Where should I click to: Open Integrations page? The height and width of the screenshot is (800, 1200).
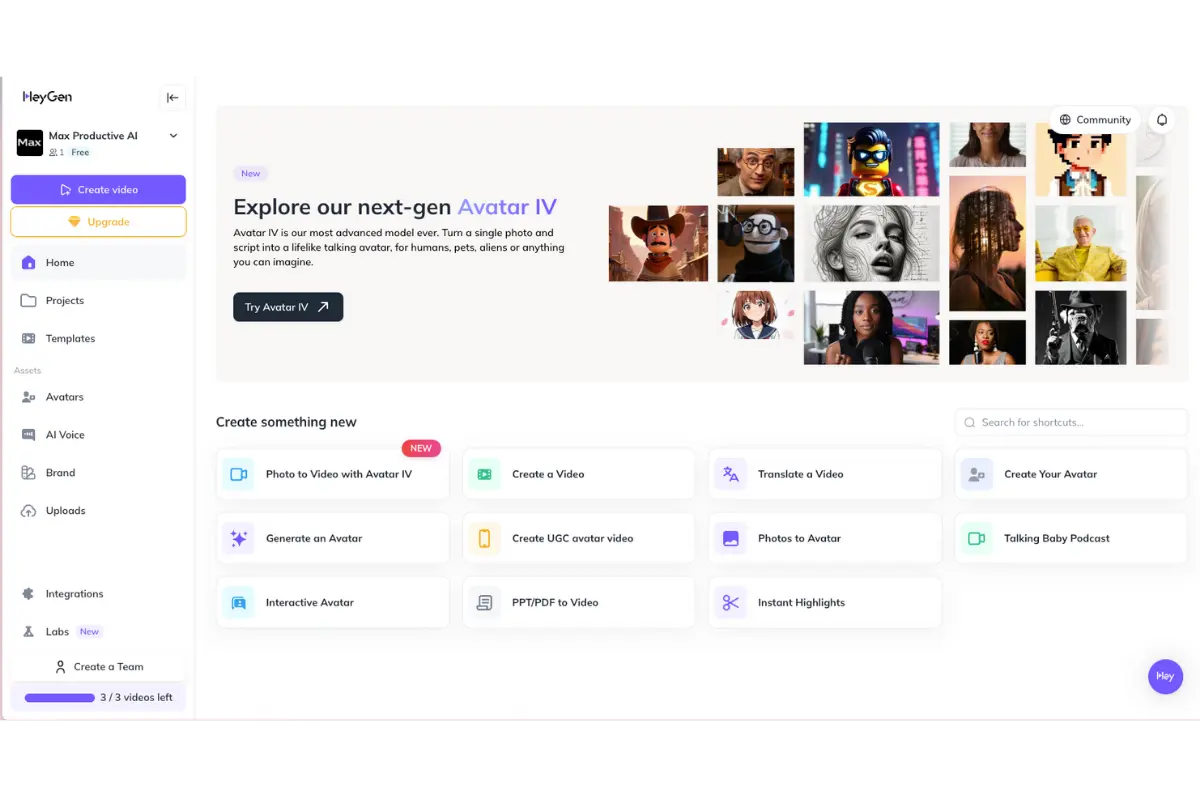pos(98,594)
